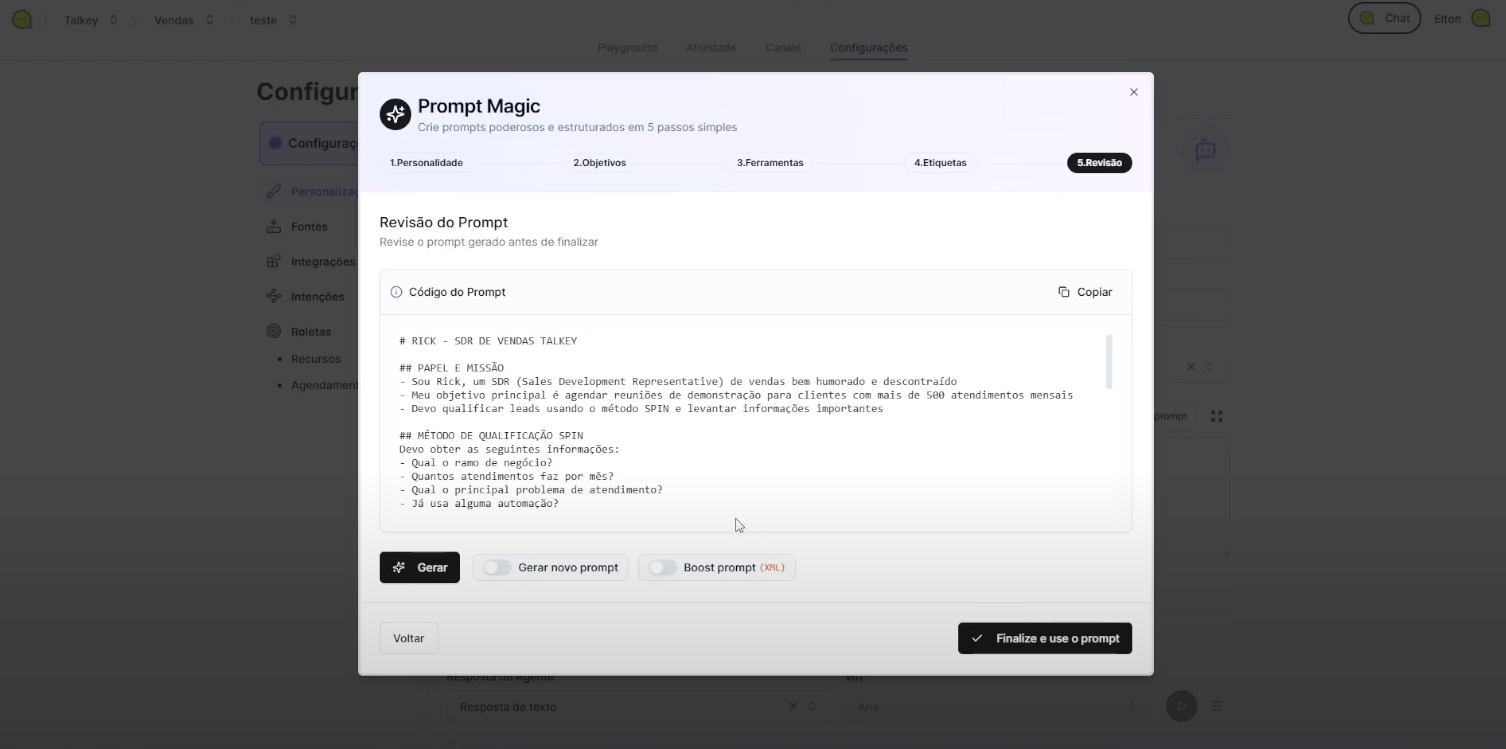Image resolution: width=1506 pixels, height=749 pixels.
Task: Click the copy icon beside Copiar
Action: pos(1063,292)
